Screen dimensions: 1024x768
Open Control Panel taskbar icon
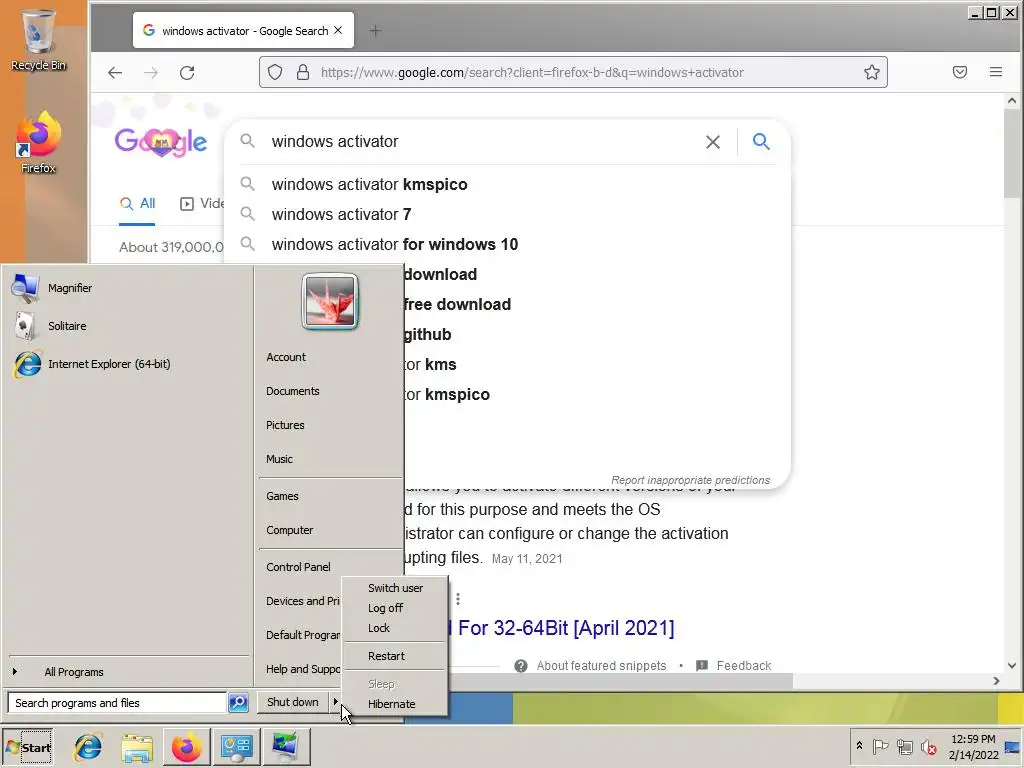click(x=236, y=747)
